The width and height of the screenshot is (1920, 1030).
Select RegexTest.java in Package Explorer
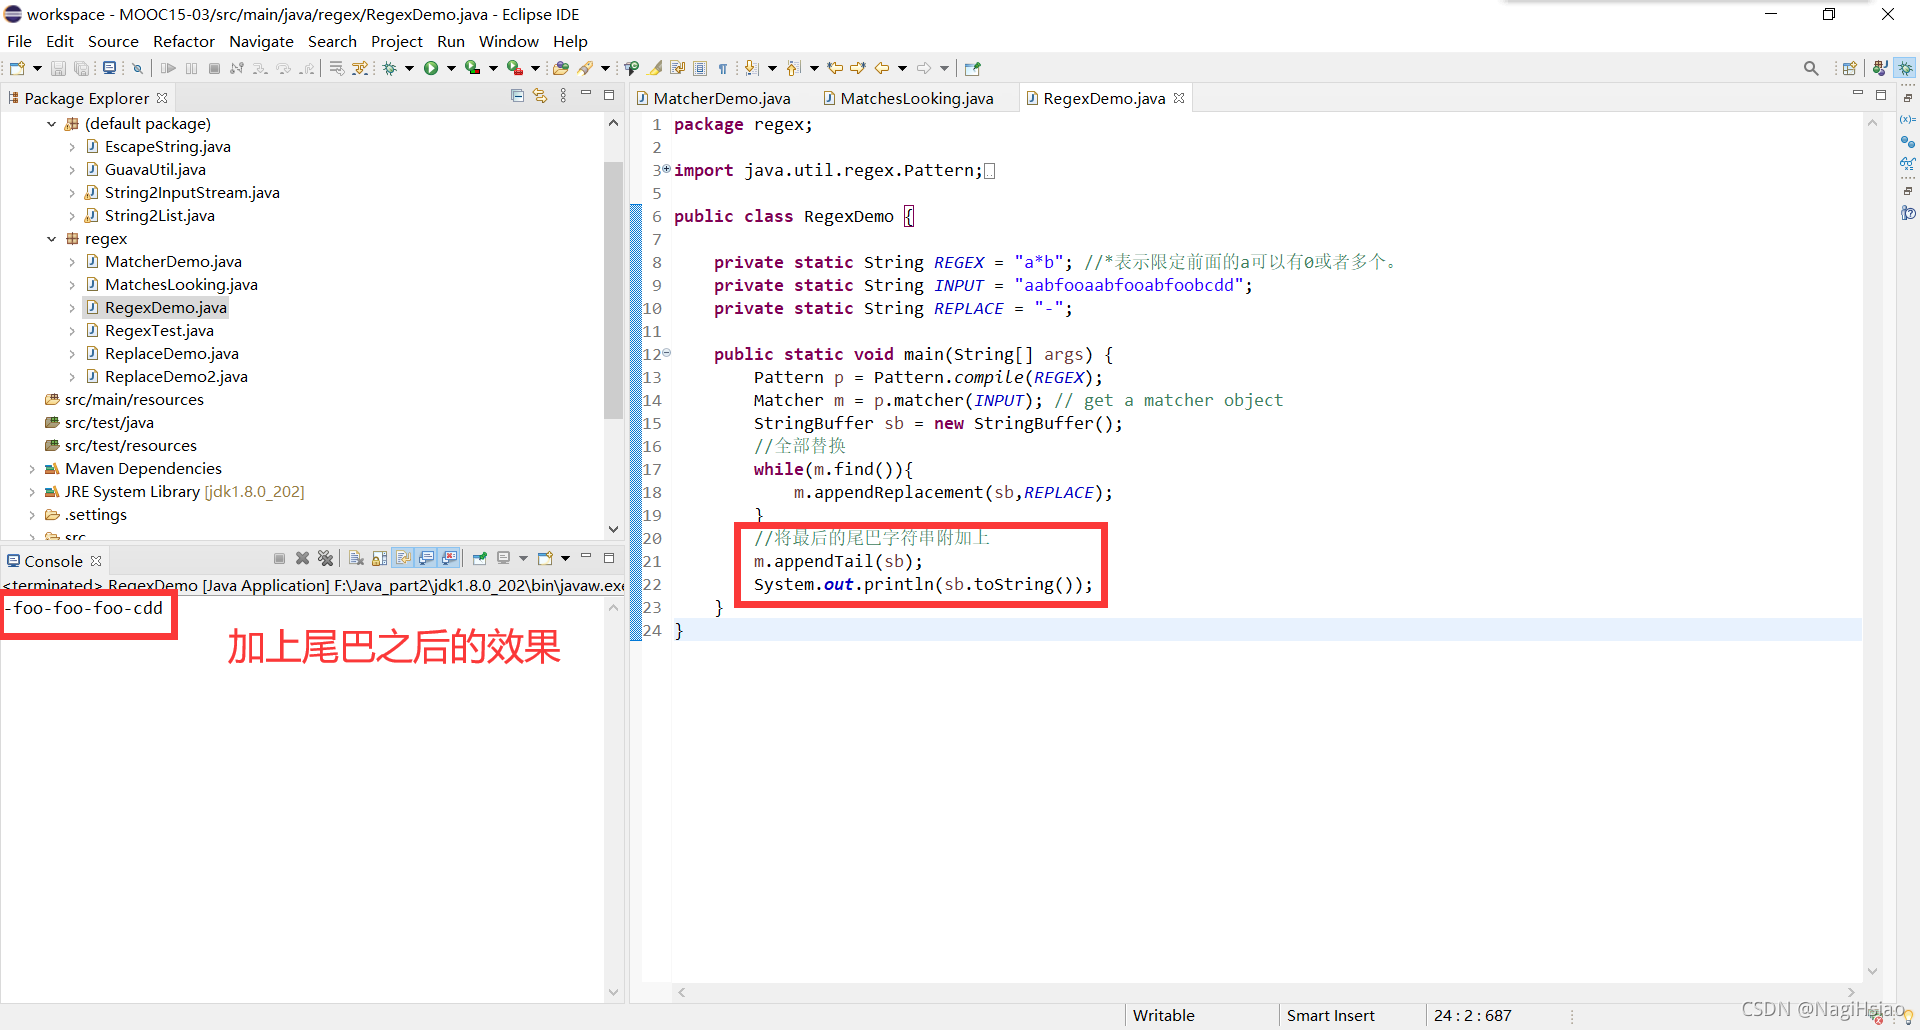coord(159,331)
